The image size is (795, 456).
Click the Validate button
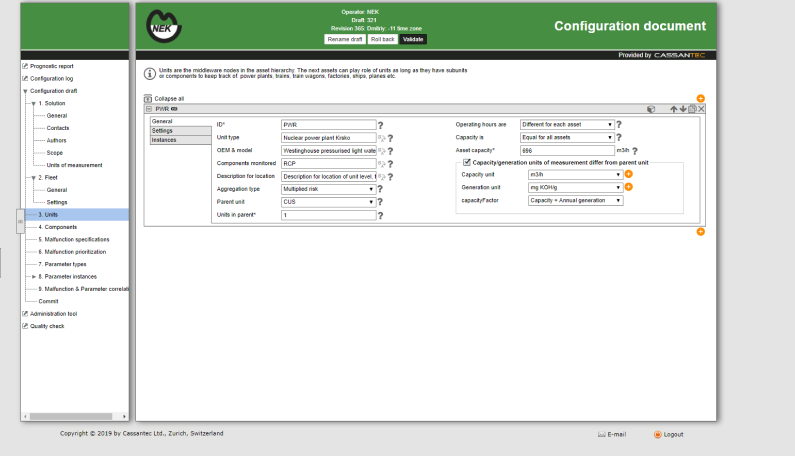pos(413,40)
